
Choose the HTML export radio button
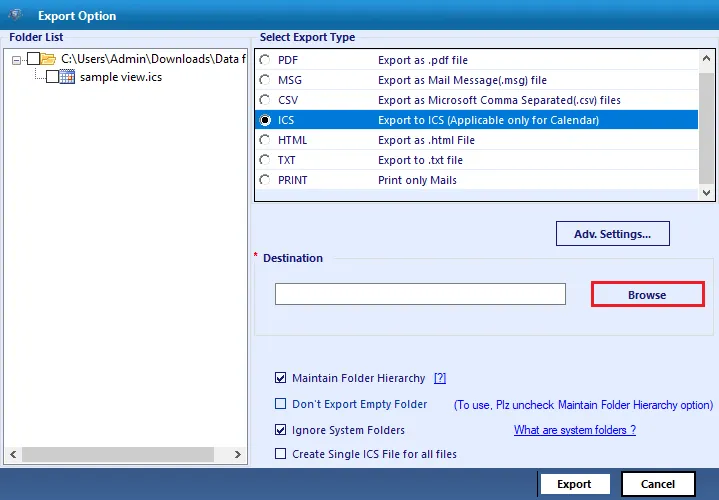pyautogui.click(x=265, y=140)
